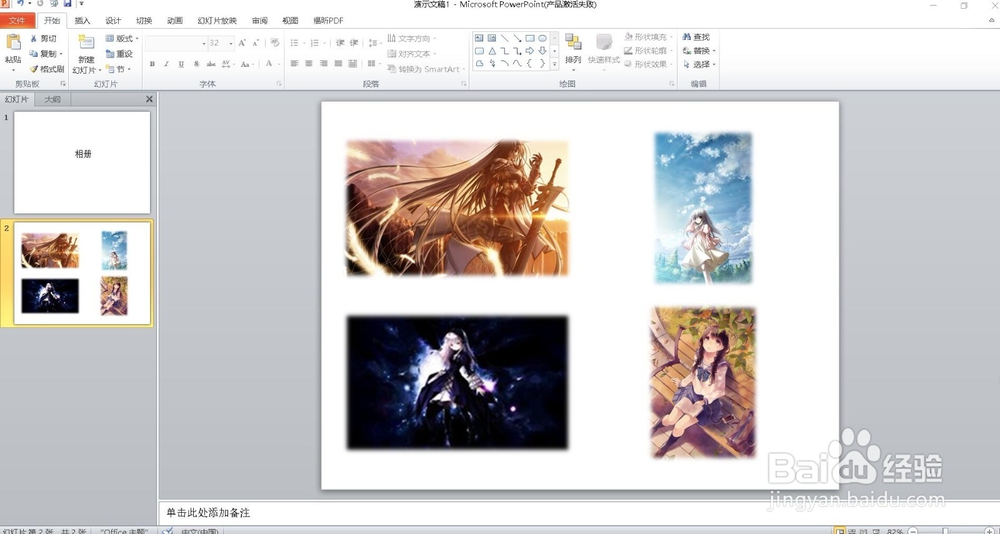Image resolution: width=1000 pixels, height=534 pixels.
Task: Click Reset (重设) slide button
Action: point(119,54)
